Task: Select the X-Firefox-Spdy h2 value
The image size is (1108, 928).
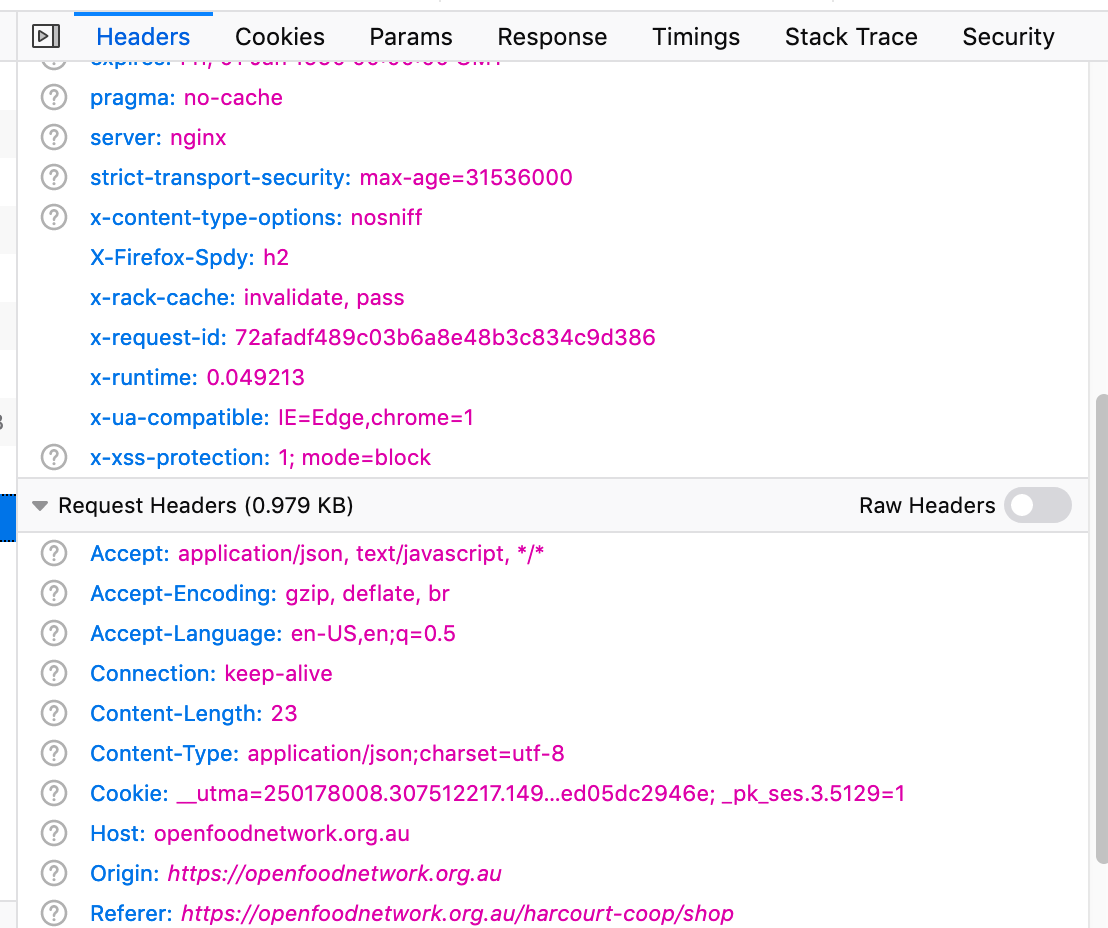Action: tap(276, 258)
